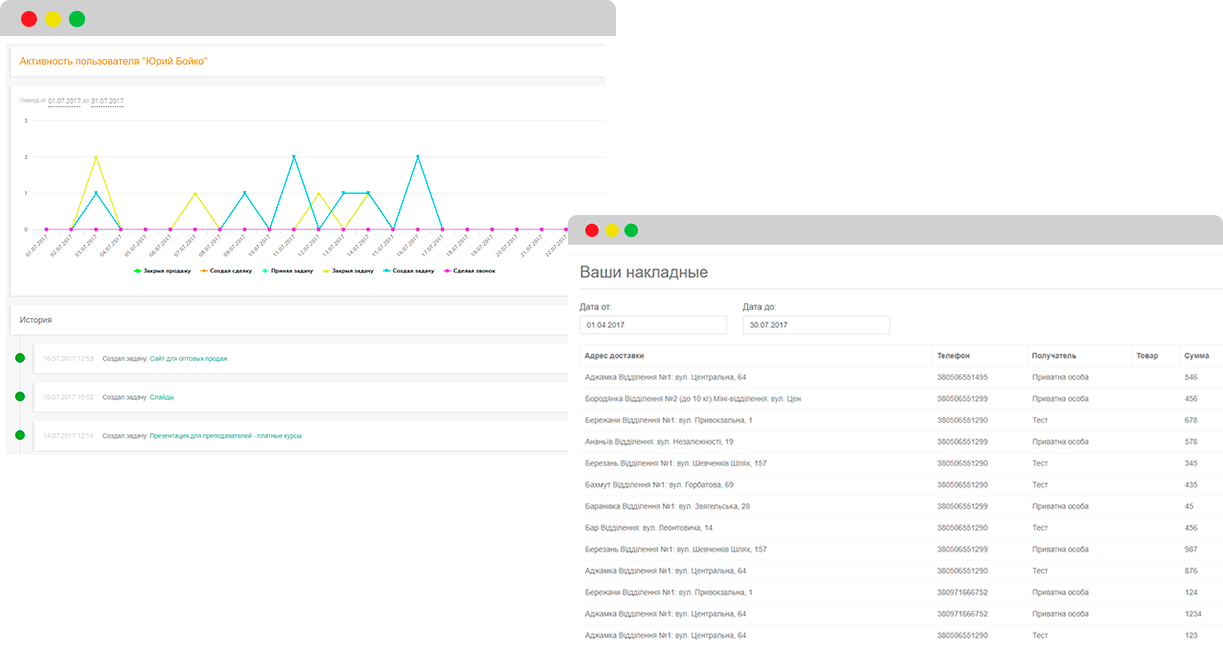Open the "Слайды" task link

(162, 397)
